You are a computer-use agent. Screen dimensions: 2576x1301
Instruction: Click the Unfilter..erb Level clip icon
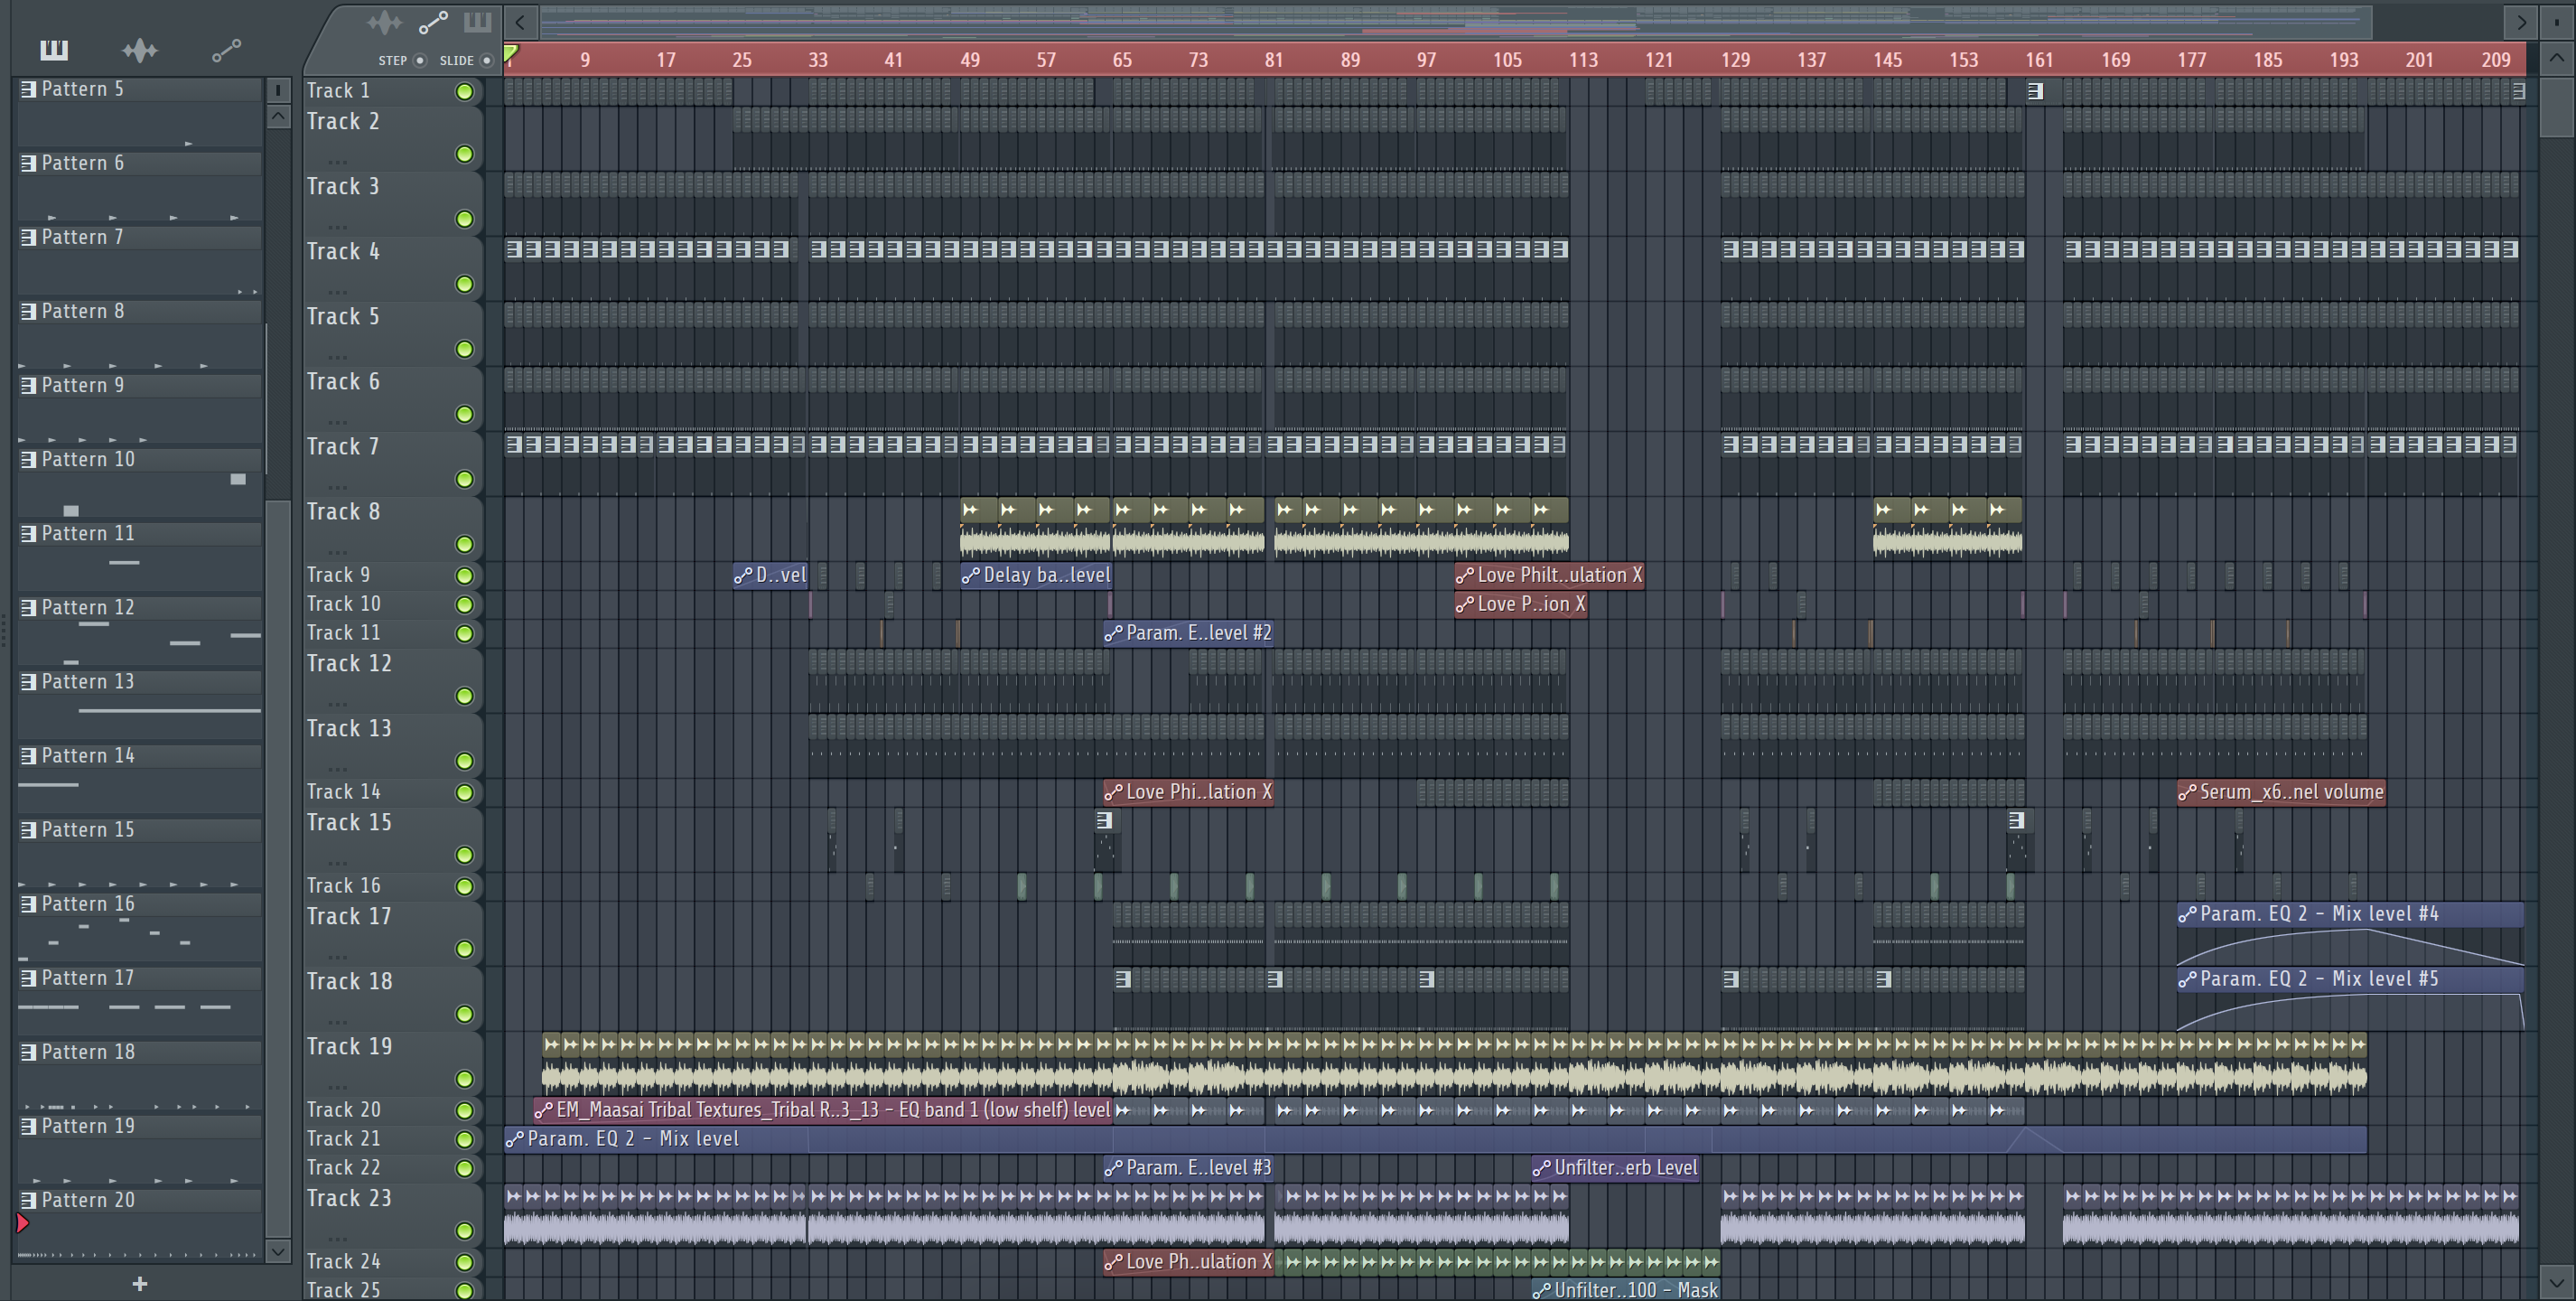coord(1541,1168)
